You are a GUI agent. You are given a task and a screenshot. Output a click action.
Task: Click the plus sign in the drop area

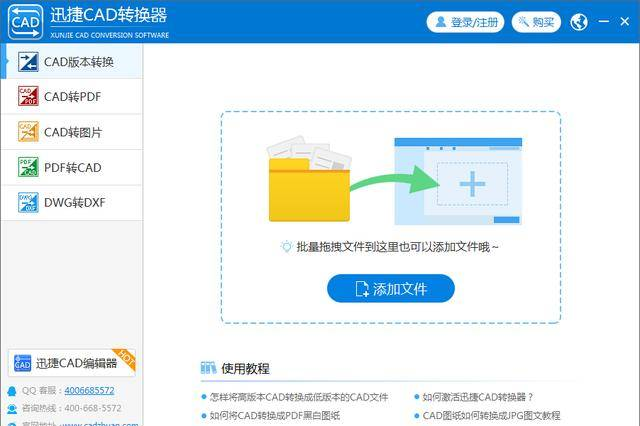[x=472, y=184]
